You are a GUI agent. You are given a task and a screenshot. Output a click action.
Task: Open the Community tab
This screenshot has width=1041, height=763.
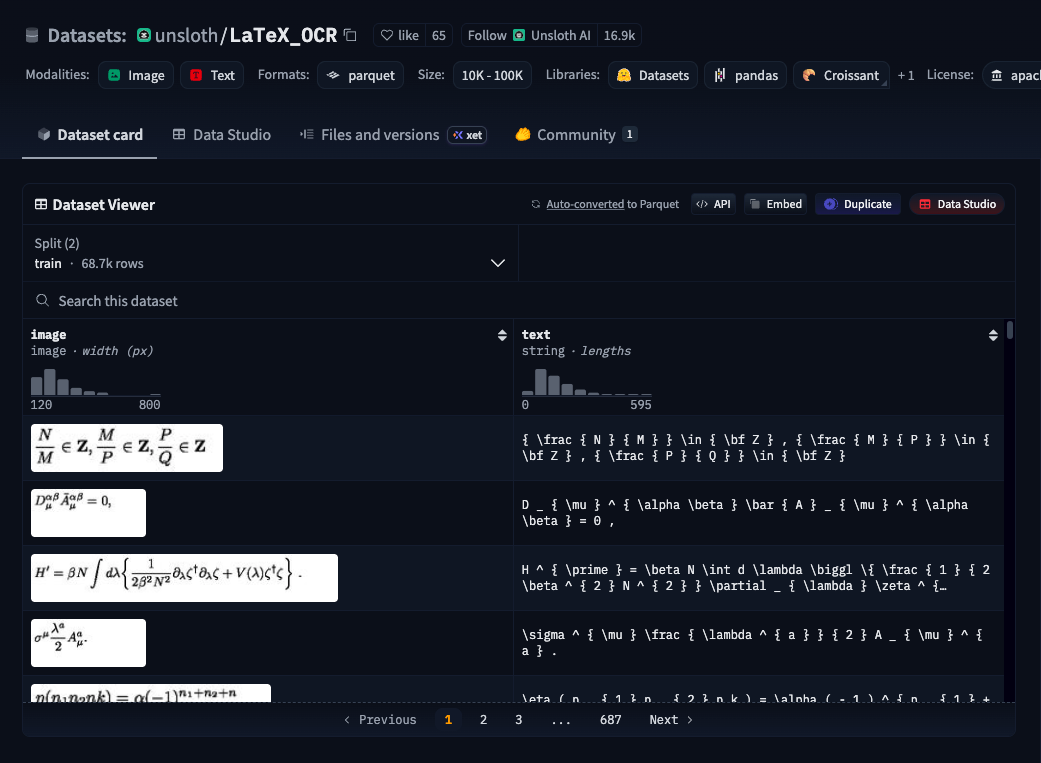tap(576, 135)
